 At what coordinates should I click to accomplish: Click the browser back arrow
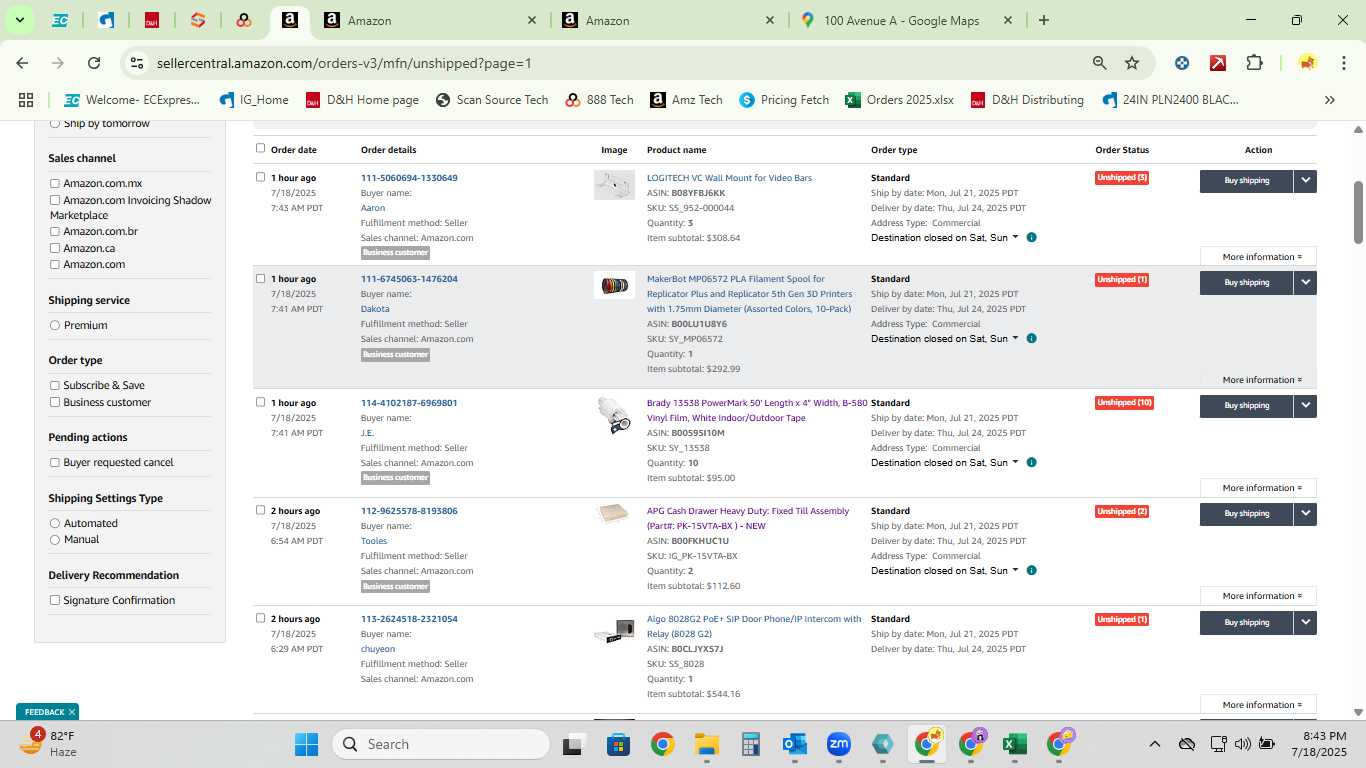tap(22, 63)
